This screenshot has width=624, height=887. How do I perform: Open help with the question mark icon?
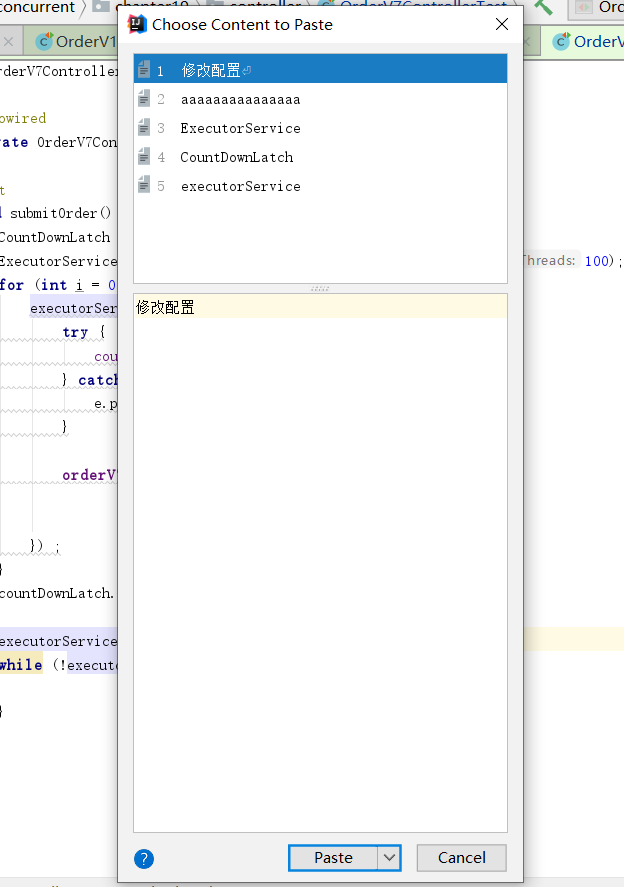point(144,859)
